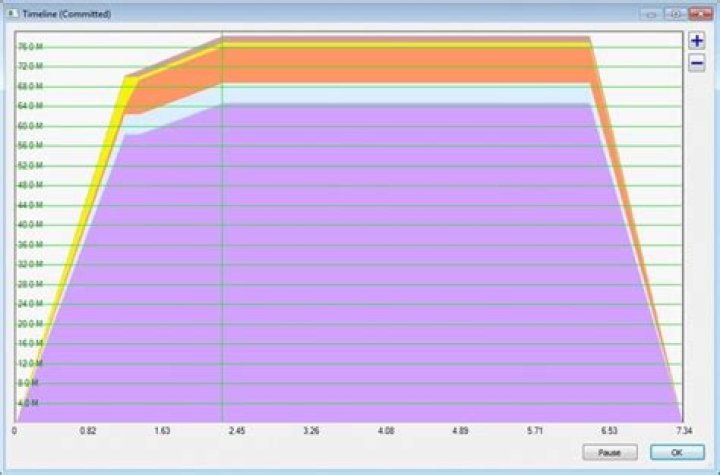This screenshot has width=720, height=475.
Task: Click the 40.0 M axis label
Action: tap(30, 225)
